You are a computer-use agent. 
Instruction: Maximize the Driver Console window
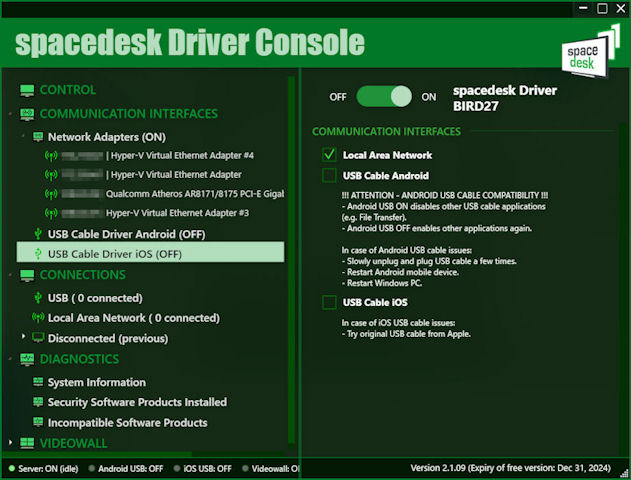pos(602,8)
